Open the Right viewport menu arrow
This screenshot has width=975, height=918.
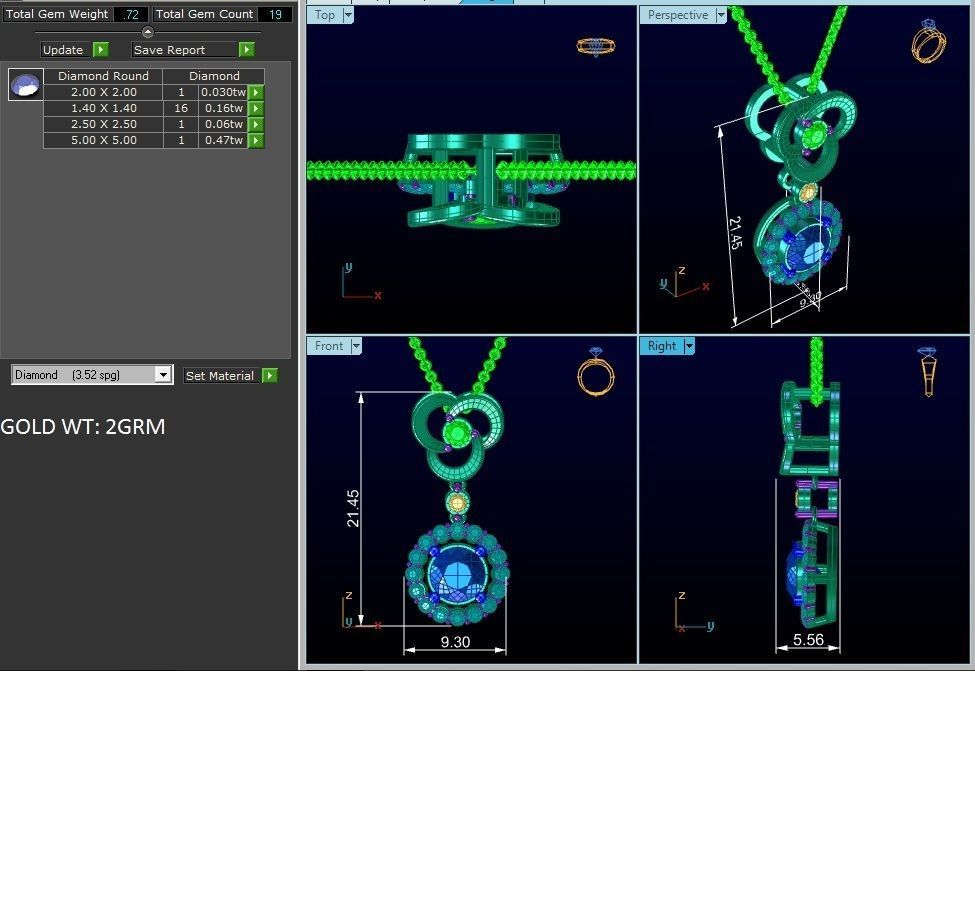[x=689, y=346]
